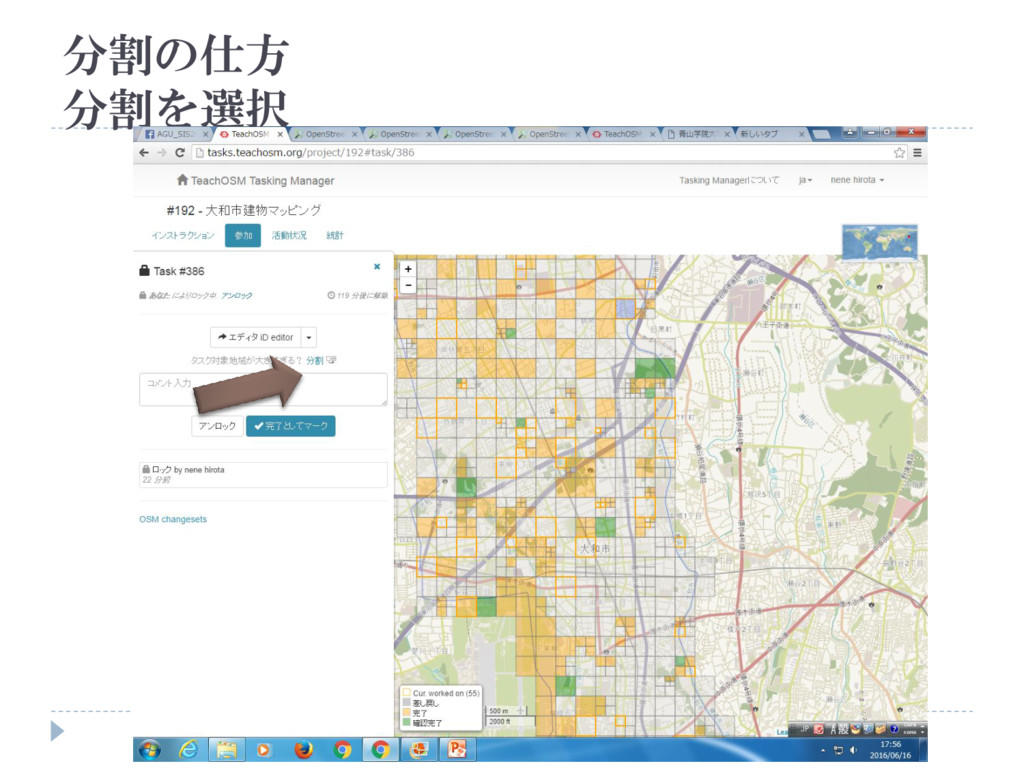Click the 完了としてマーク button
Screen dimensions: 1024x768
click(291, 426)
